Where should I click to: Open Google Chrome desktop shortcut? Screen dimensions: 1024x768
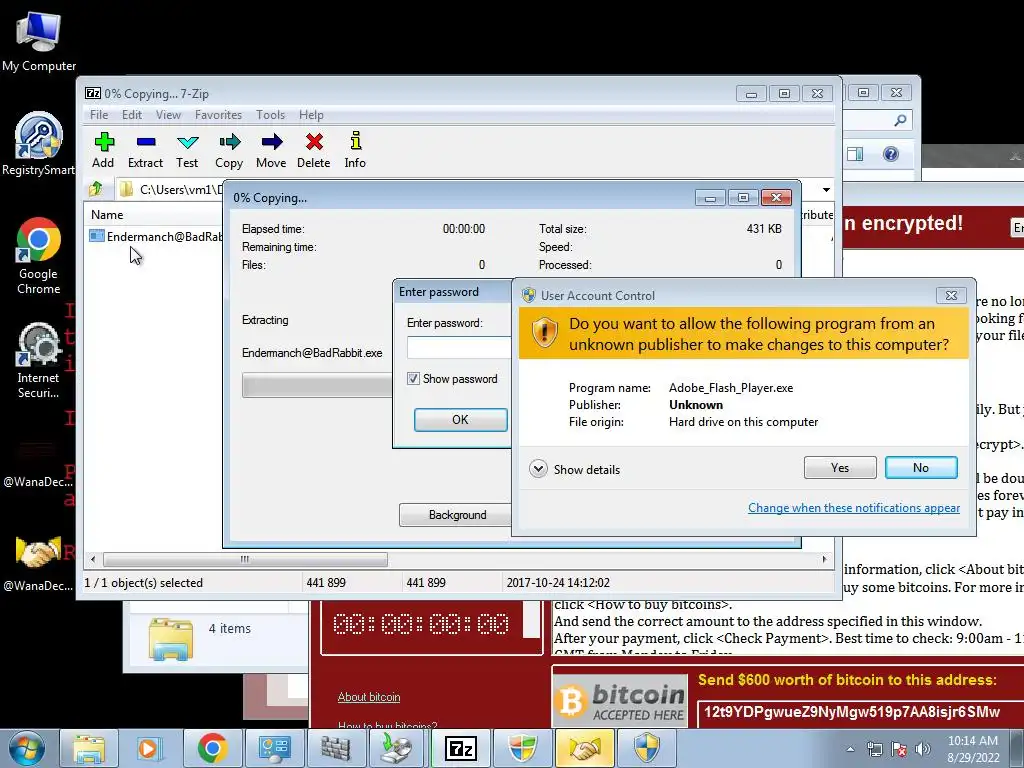(39, 255)
